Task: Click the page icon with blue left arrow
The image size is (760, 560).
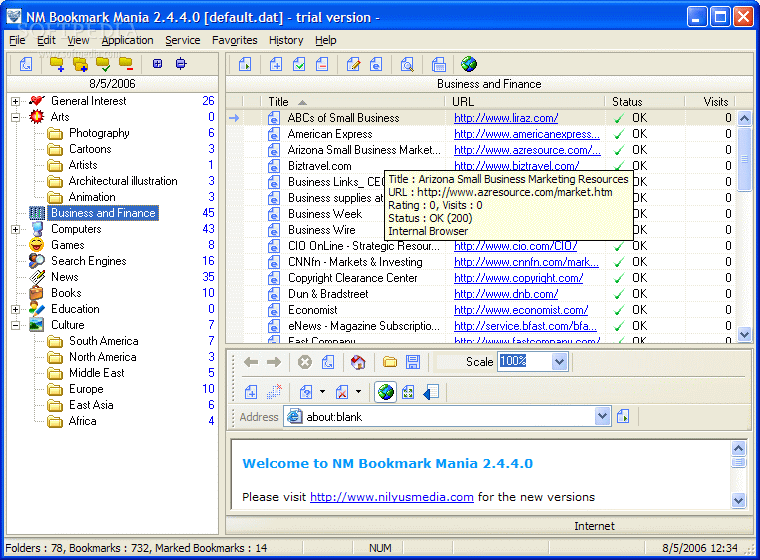Action: click(431, 392)
